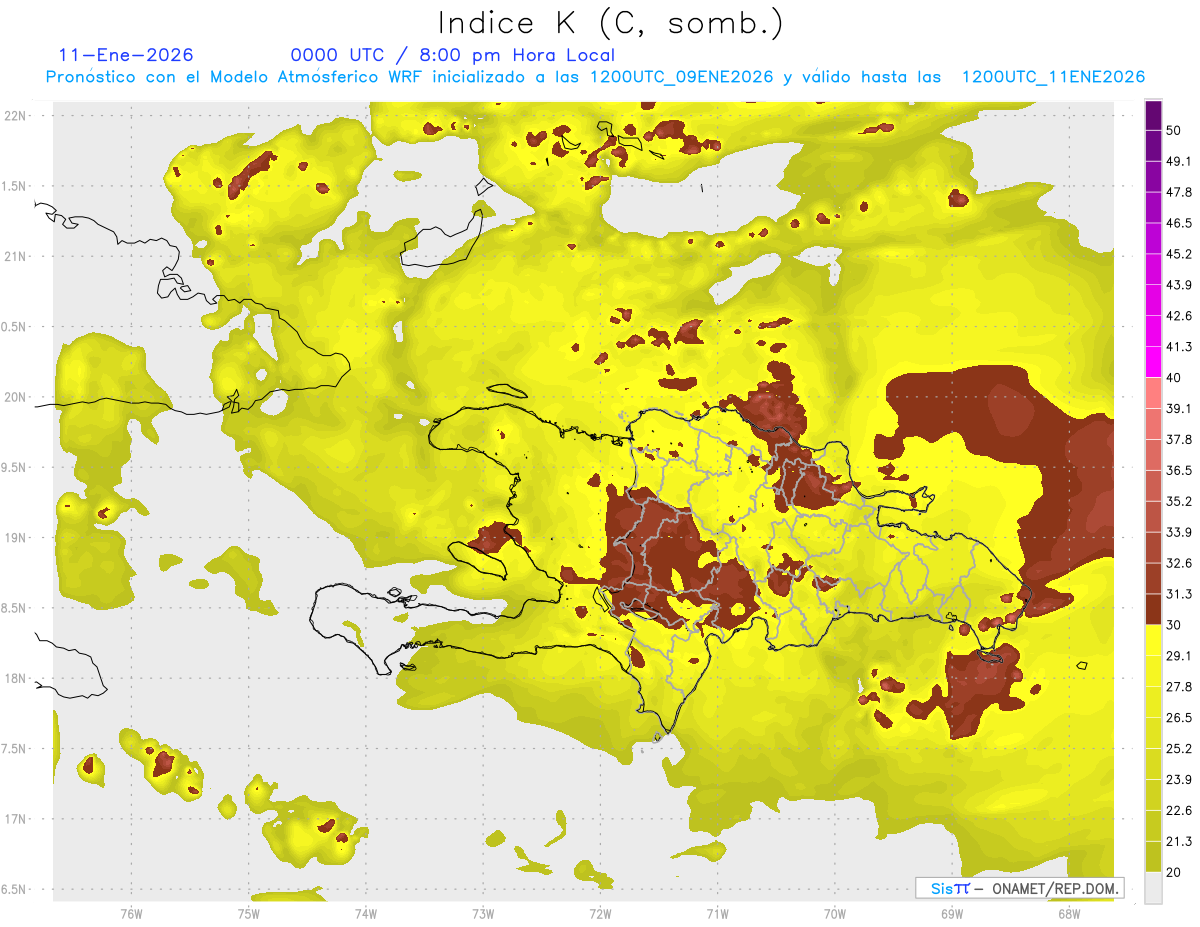Click the colorbar value '41.3'
The height and width of the screenshot is (927, 1200).
coord(1179,347)
